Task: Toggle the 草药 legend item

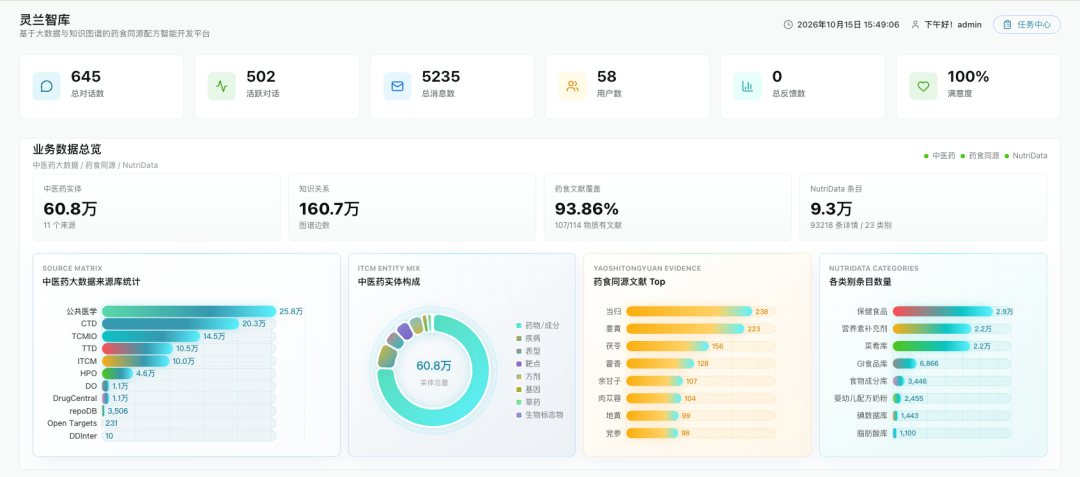Action: click(528, 402)
